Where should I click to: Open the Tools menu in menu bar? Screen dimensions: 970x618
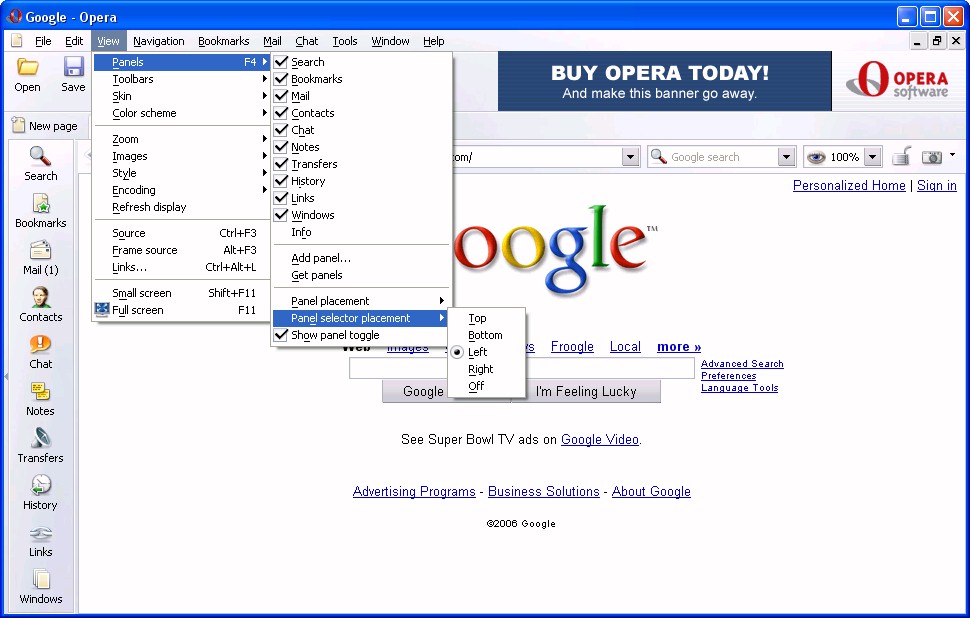coord(345,41)
